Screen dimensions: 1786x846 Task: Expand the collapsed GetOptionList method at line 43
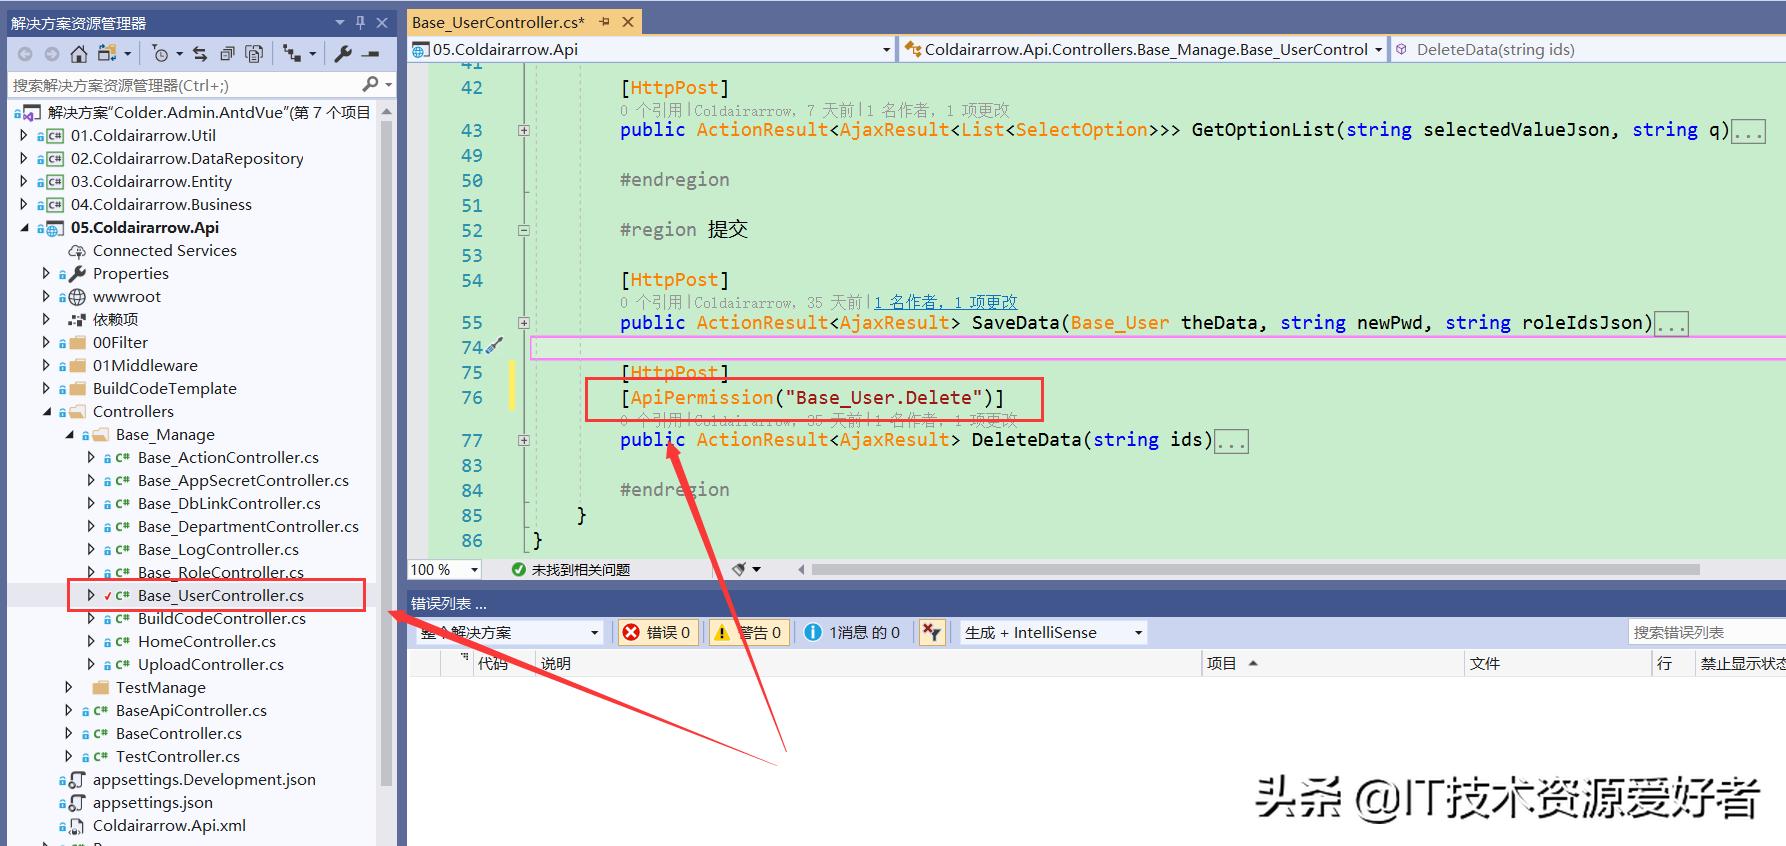pos(523,130)
